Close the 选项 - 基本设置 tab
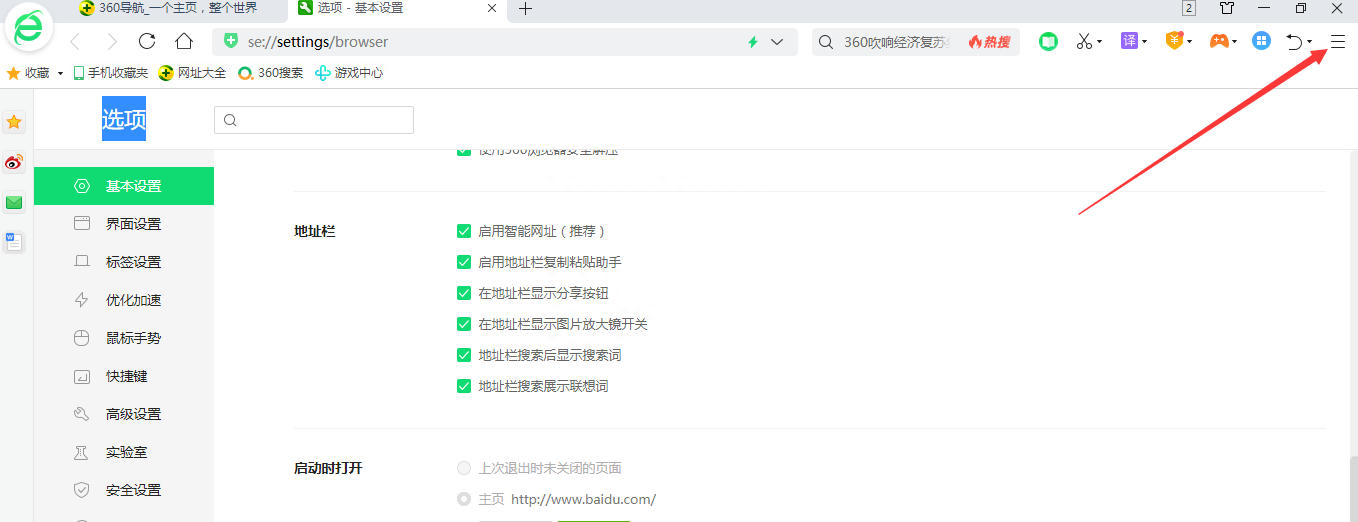This screenshot has width=1358, height=522. point(492,9)
